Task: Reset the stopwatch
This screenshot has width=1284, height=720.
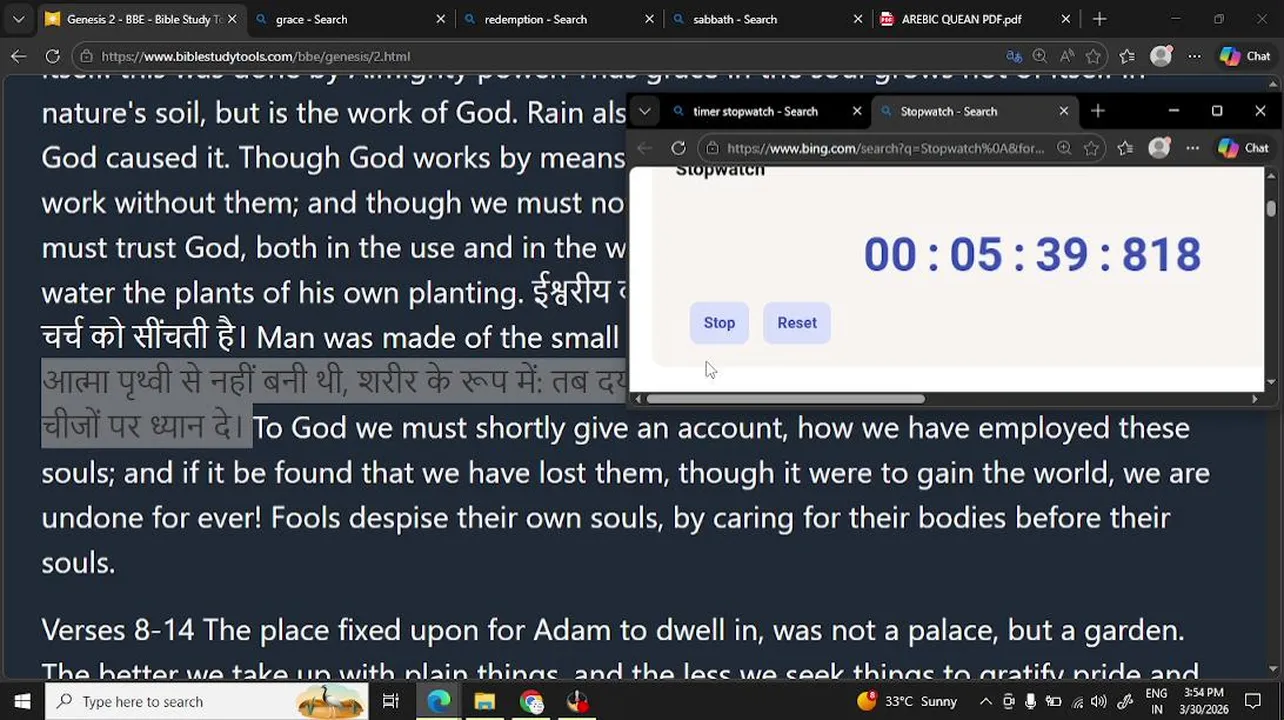Action: pyautogui.click(x=797, y=323)
